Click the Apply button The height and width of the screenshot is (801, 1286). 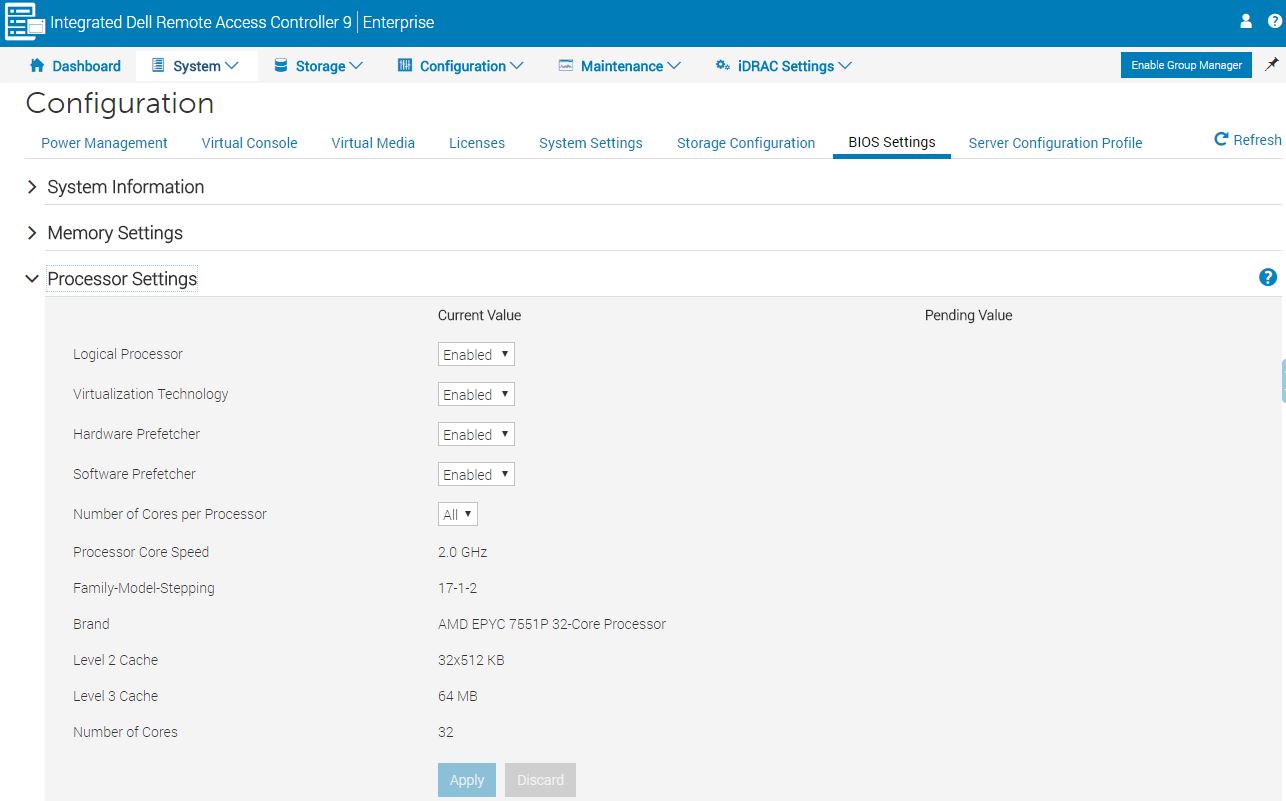pyautogui.click(x=466, y=780)
